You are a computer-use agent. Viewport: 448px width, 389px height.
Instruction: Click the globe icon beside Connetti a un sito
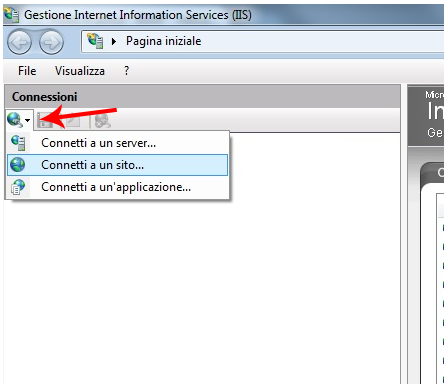pos(18,165)
